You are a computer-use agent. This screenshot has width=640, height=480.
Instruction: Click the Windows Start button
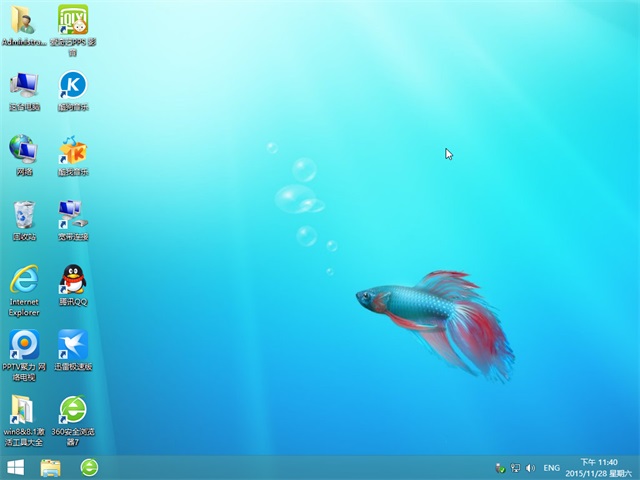click(x=16, y=467)
